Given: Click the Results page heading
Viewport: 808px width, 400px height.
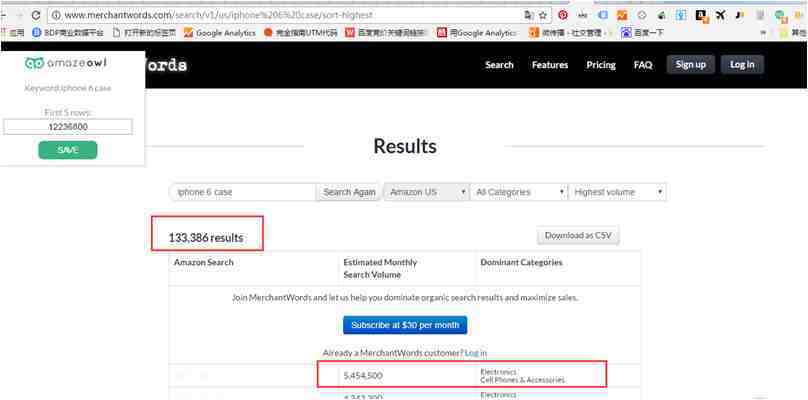Looking at the screenshot, I should pos(405,146).
